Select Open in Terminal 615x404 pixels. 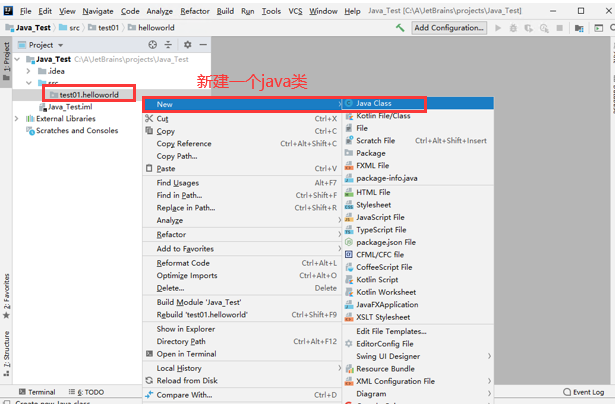click(242, 354)
